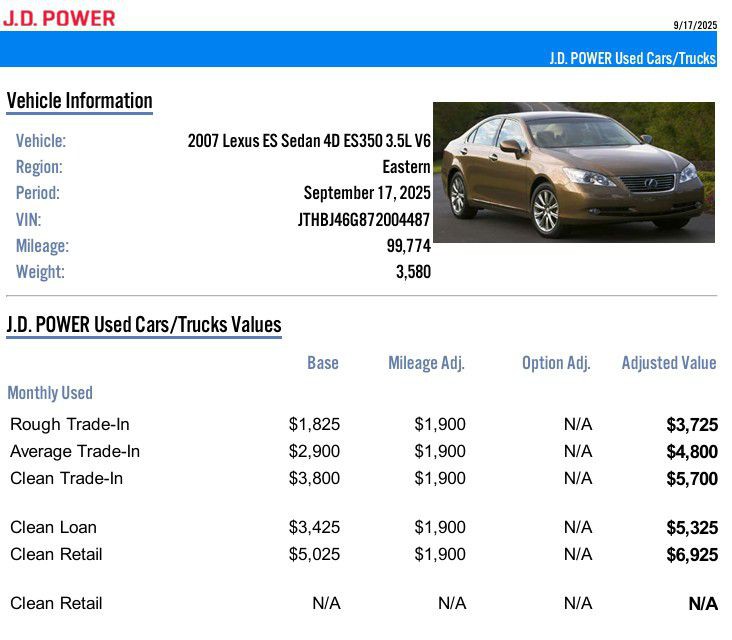
Task: Select the option adjustment N/A beside $6,925
Action: pyautogui.click(x=578, y=555)
